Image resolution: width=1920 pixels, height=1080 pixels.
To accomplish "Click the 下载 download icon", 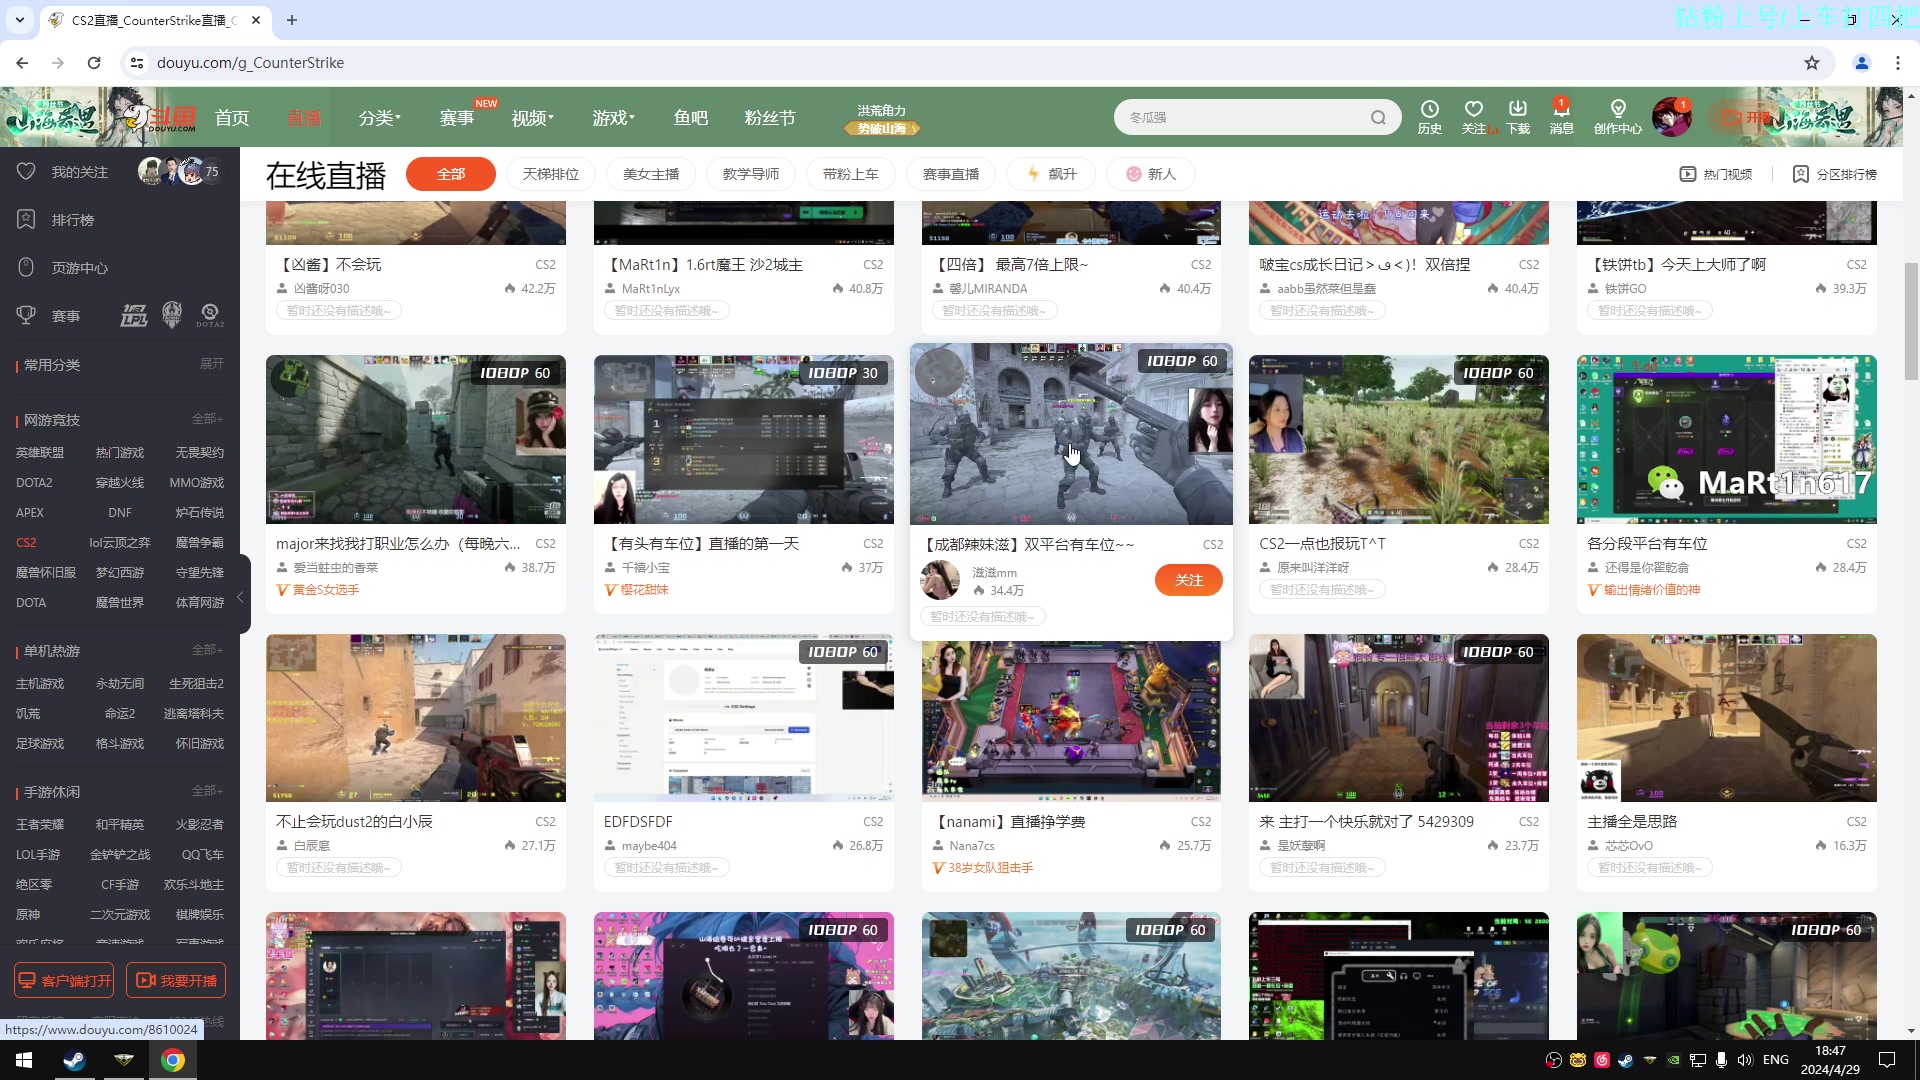I will point(1518,109).
